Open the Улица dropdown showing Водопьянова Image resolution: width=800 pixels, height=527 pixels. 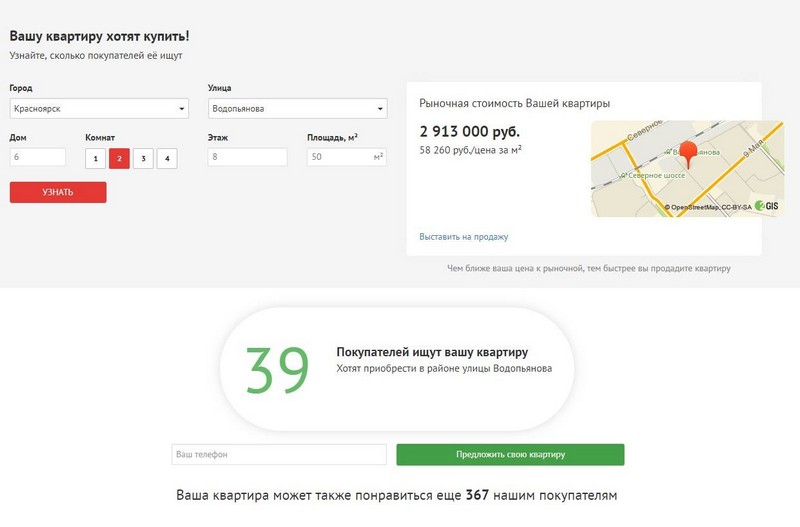click(297, 109)
